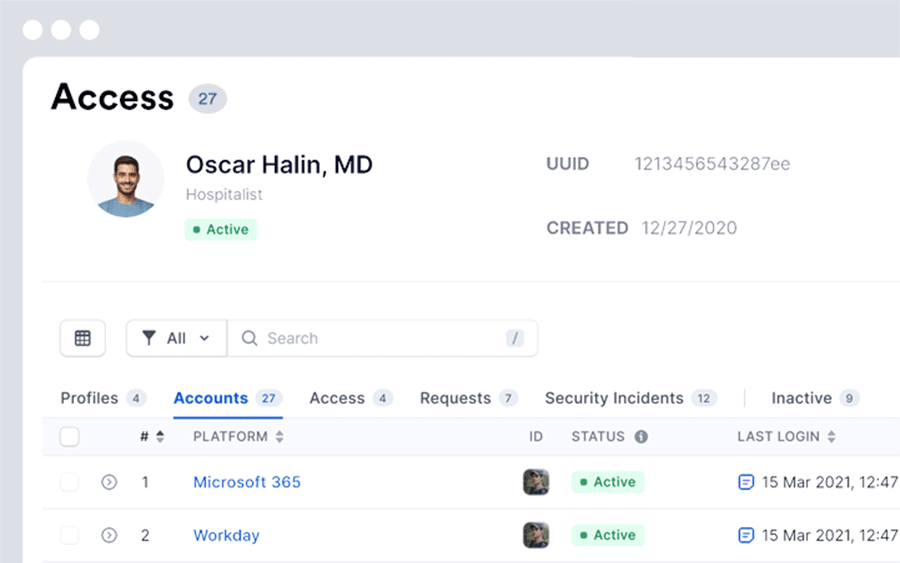Click the Search input field
Viewport: 900px width, 563px height.
[380, 338]
